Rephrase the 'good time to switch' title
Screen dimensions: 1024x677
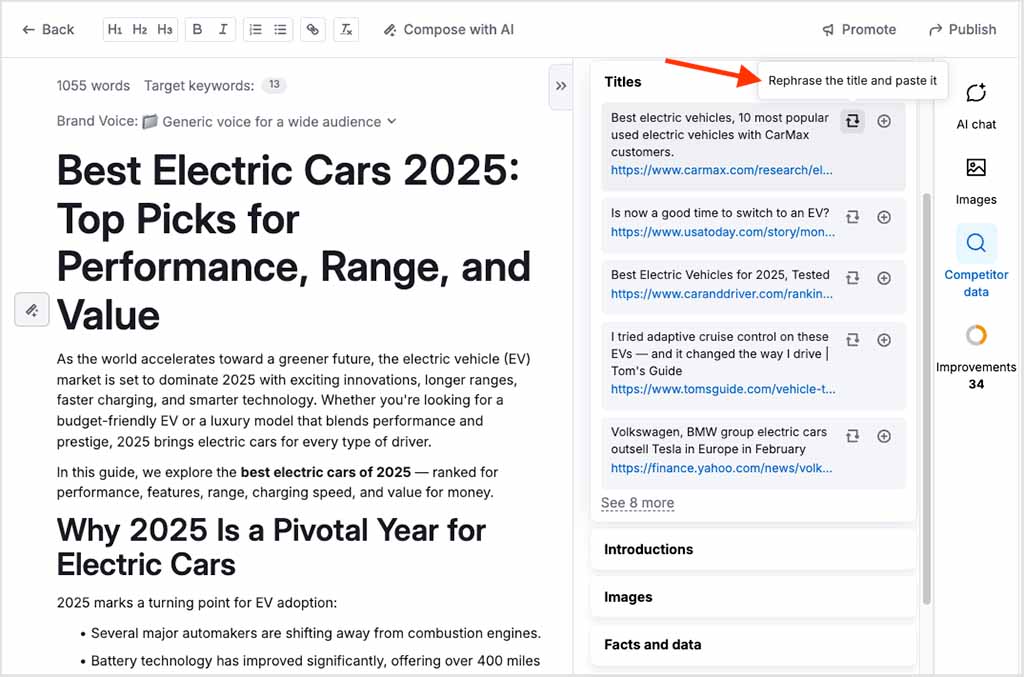click(852, 217)
